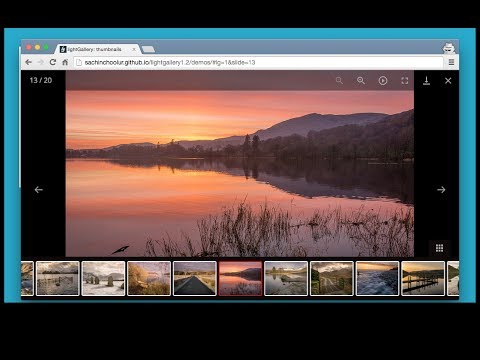Open the rushing water sunset thumbnail

(x=377, y=279)
